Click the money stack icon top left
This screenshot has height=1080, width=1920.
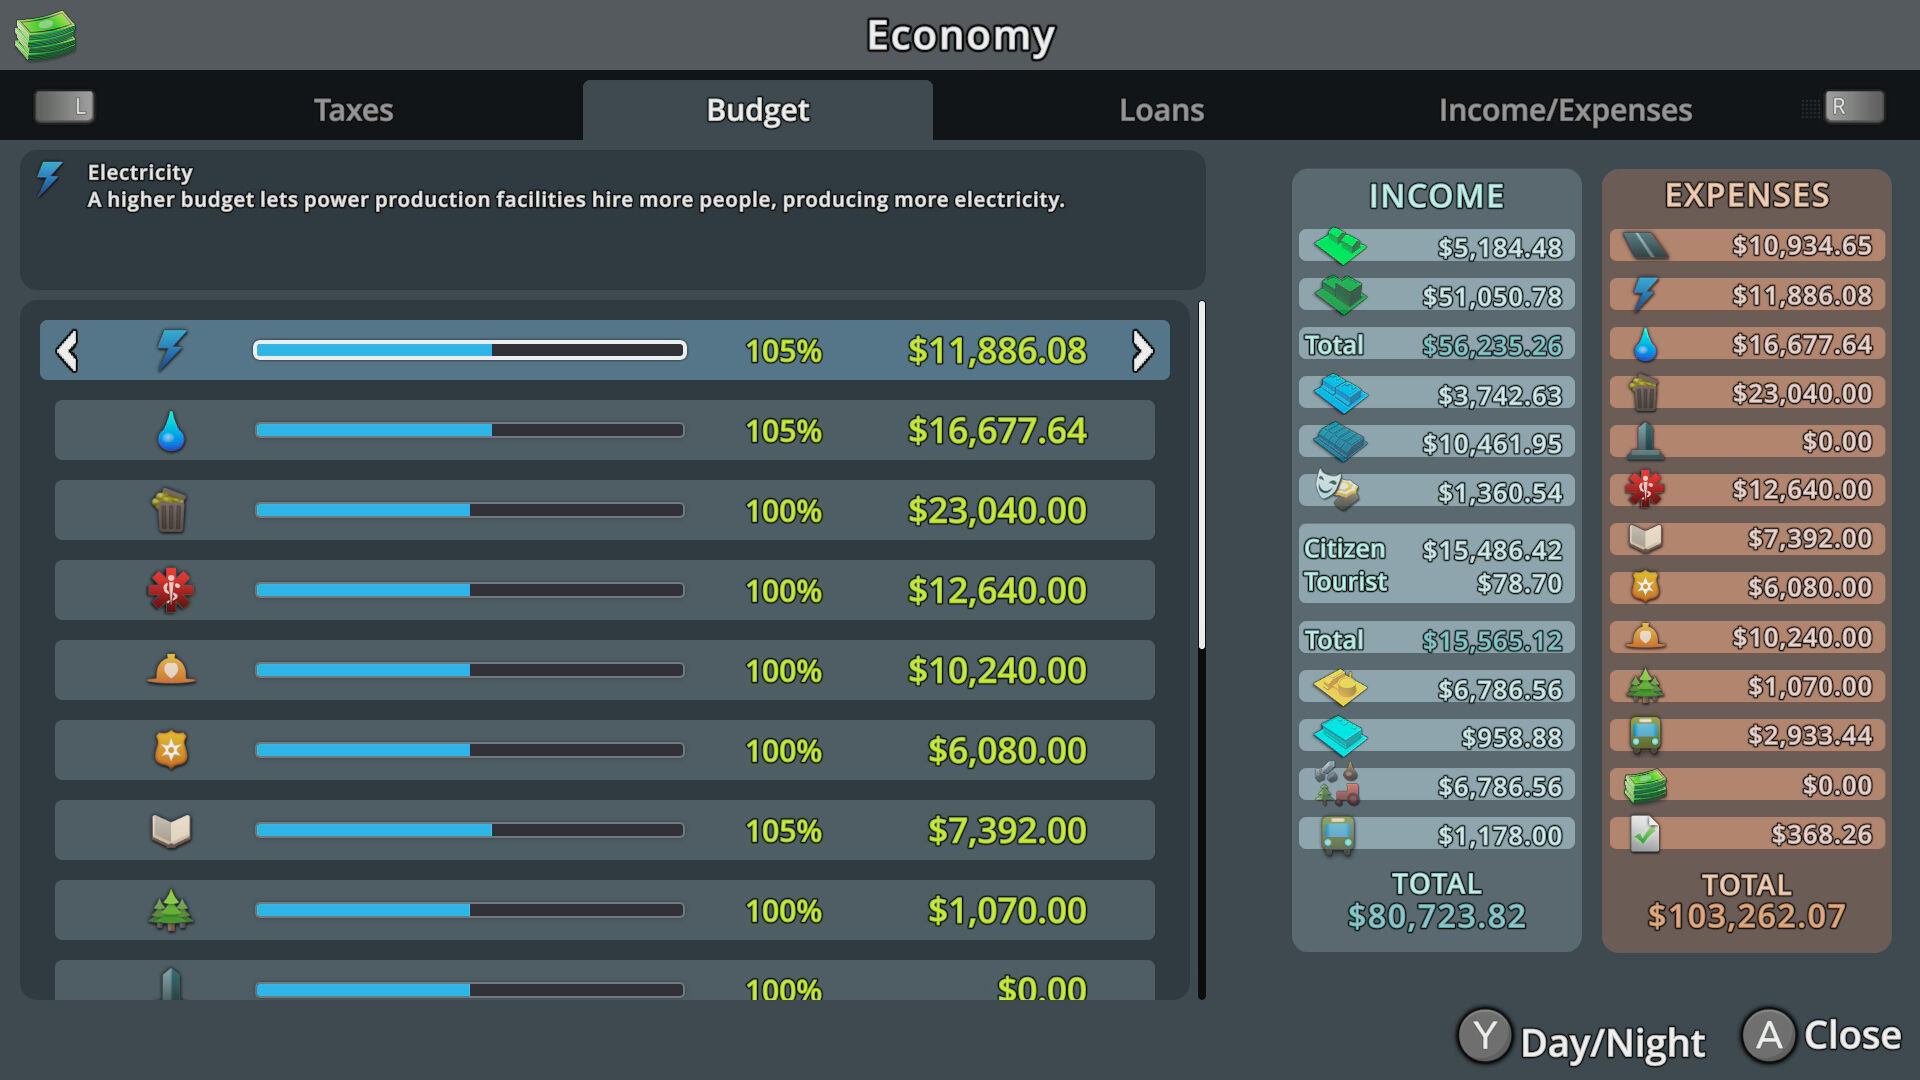(x=45, y=36)
